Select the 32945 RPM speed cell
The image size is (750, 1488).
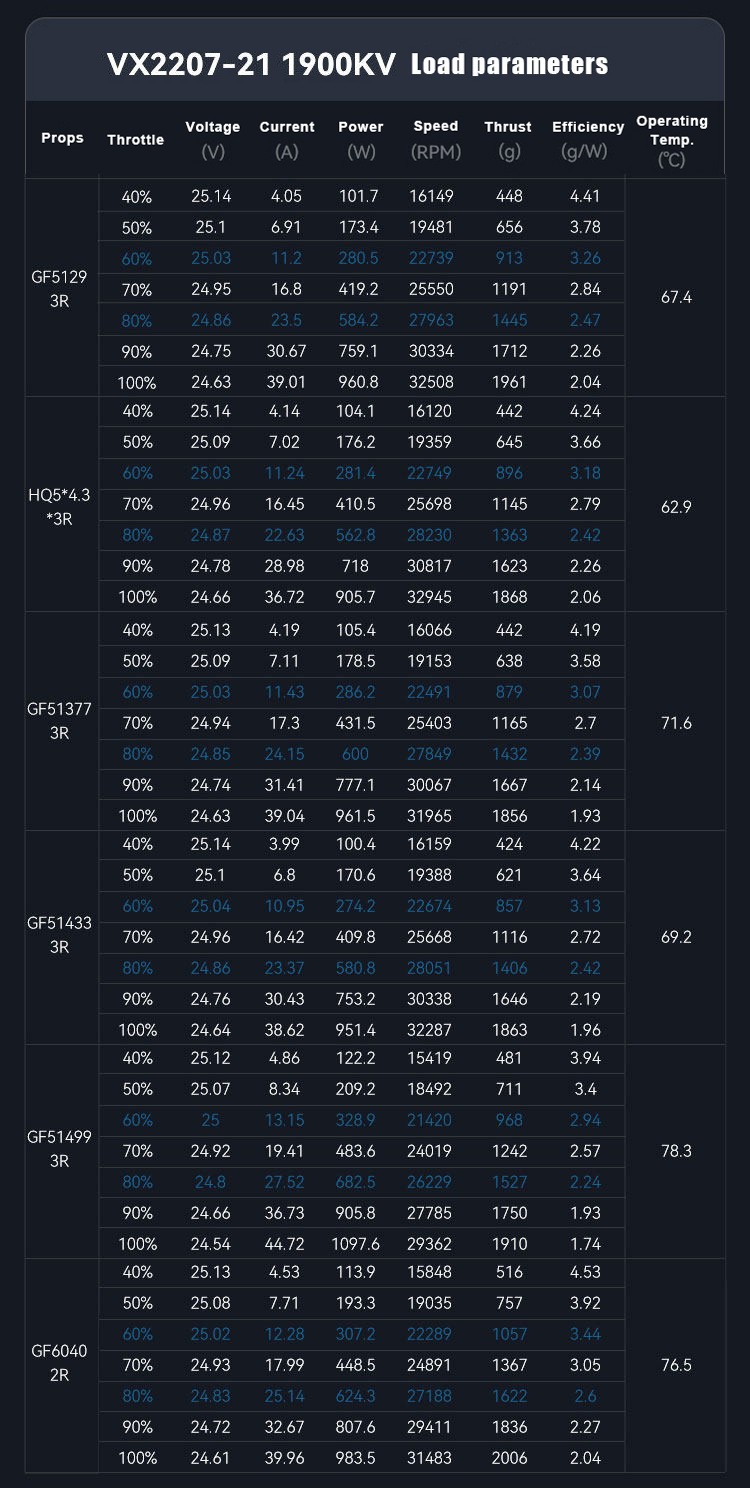click(x=435, y=597)
